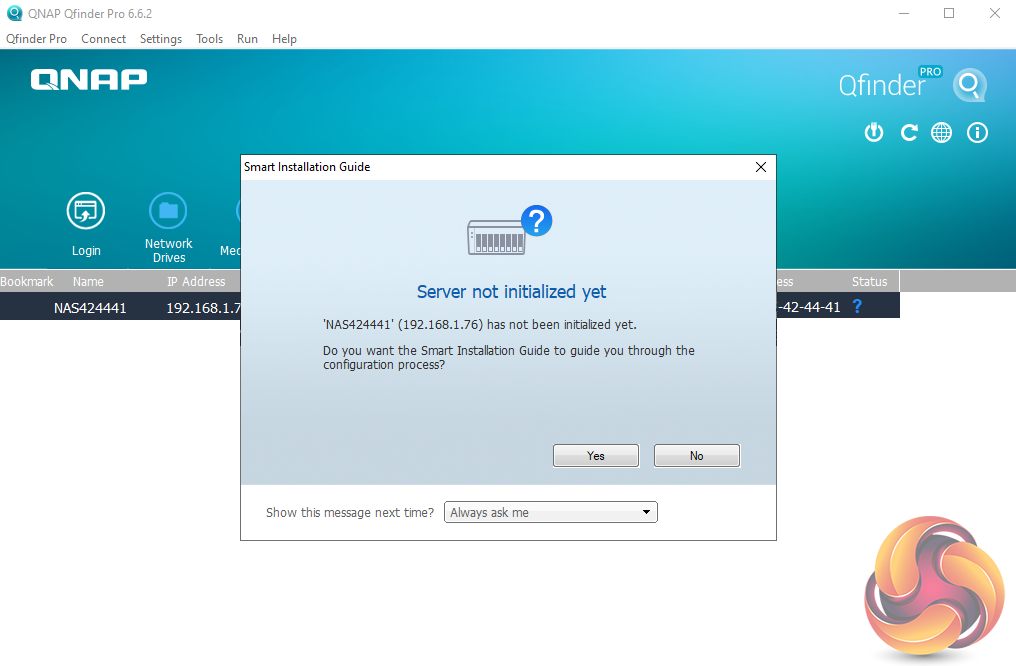The height and width of the screenshot is (666, 1016).
Task: Click the 'Server not initialized yet' heading
Action: tap(511, 292)
